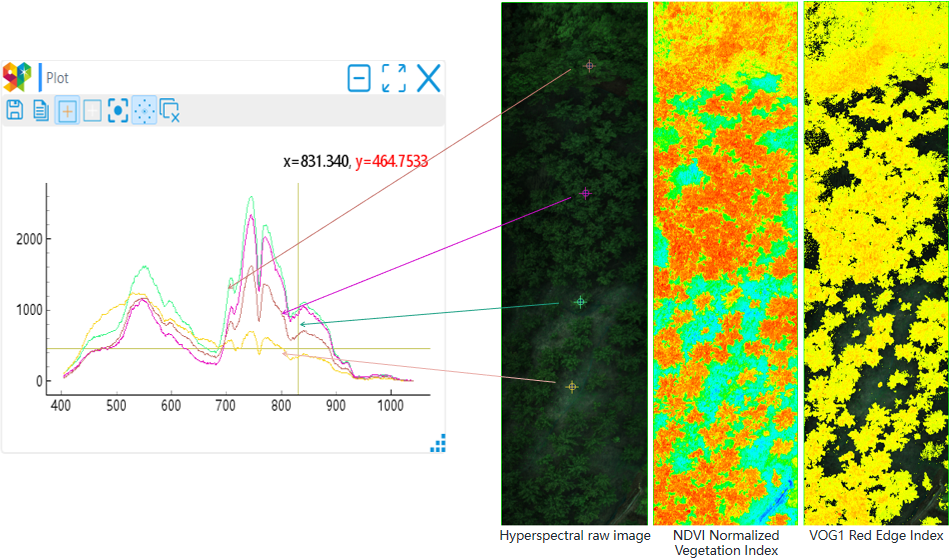
Task: Click the 'VOG1 Red Edge Index' caption
Action: [x=876, y=536]
